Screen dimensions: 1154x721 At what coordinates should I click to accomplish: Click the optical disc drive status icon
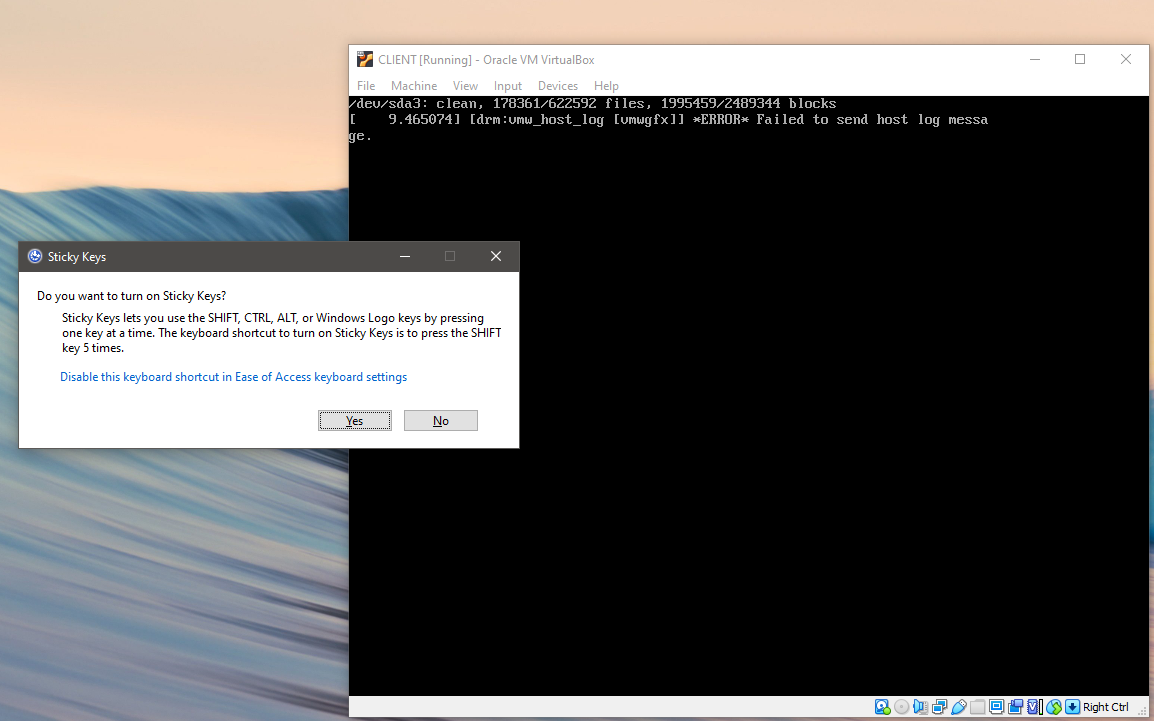[902, 707]
